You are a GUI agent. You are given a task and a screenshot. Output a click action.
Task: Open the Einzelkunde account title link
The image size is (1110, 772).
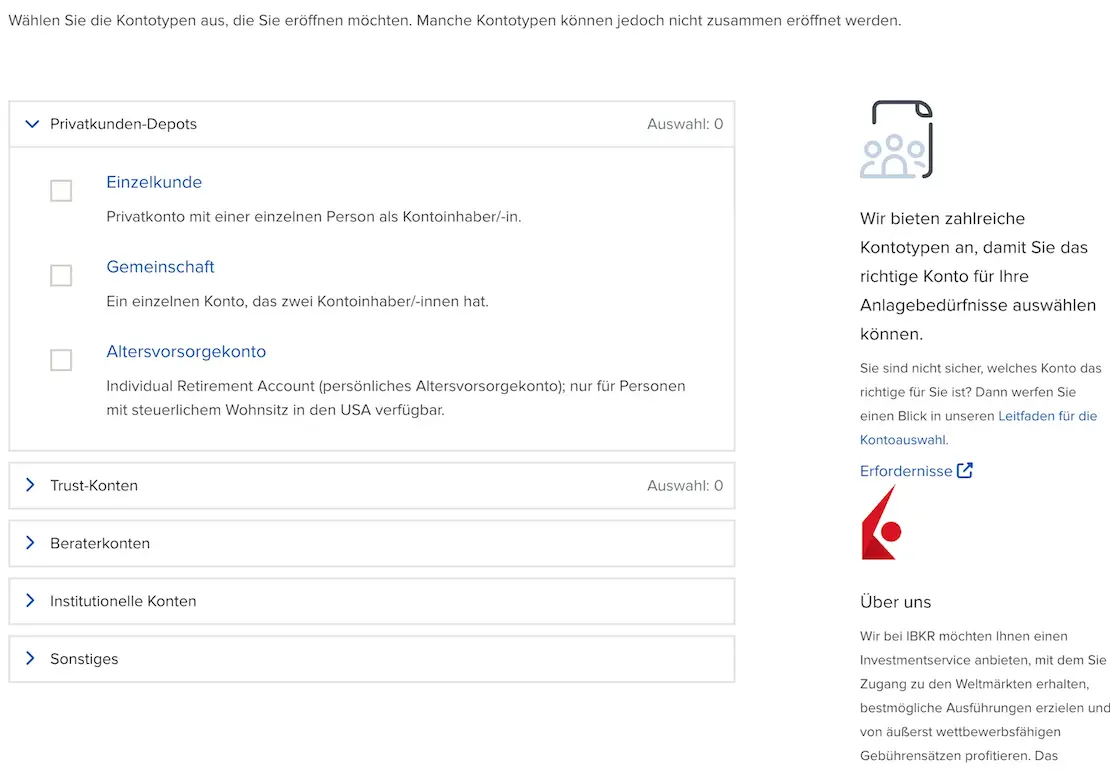pos(154,182)
